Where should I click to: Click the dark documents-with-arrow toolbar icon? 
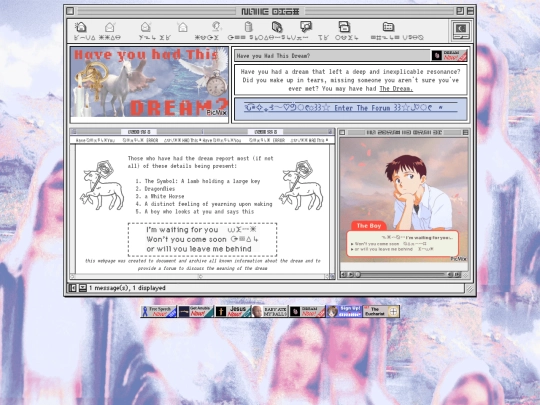pos(277,27)
